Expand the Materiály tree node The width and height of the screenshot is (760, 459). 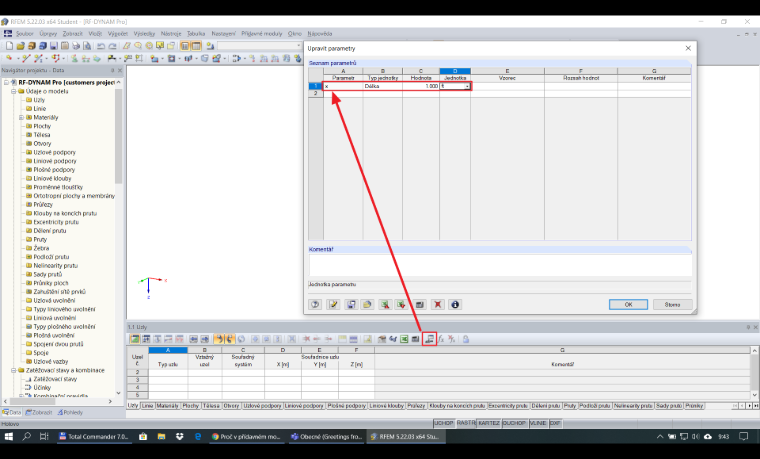(x=21, y=117)
